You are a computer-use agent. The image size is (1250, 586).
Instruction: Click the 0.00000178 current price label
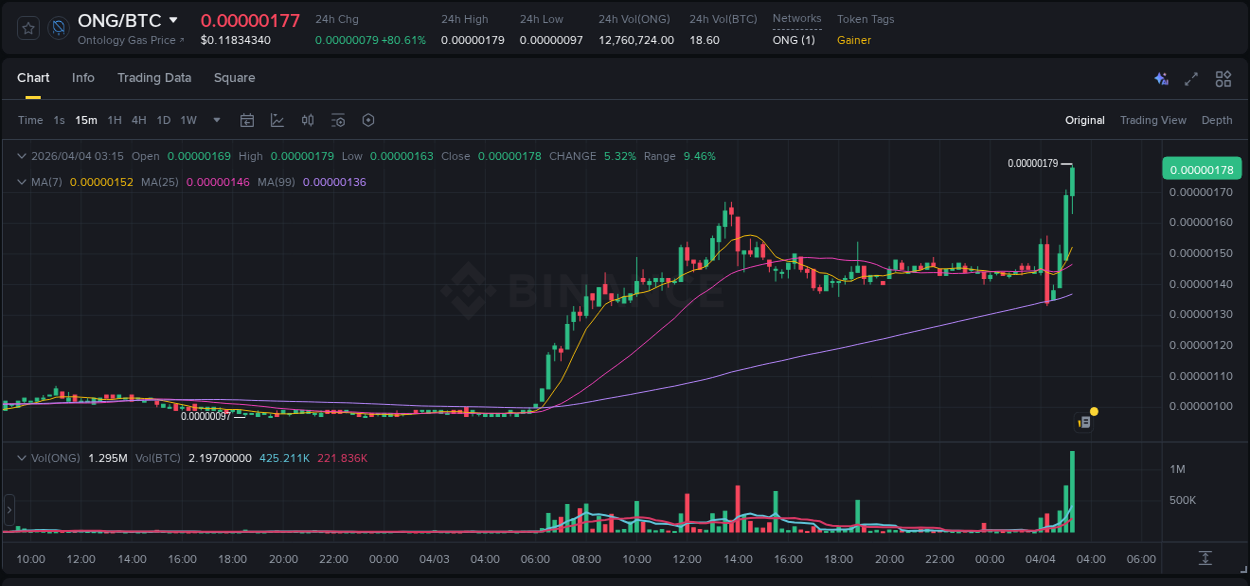1201,169
